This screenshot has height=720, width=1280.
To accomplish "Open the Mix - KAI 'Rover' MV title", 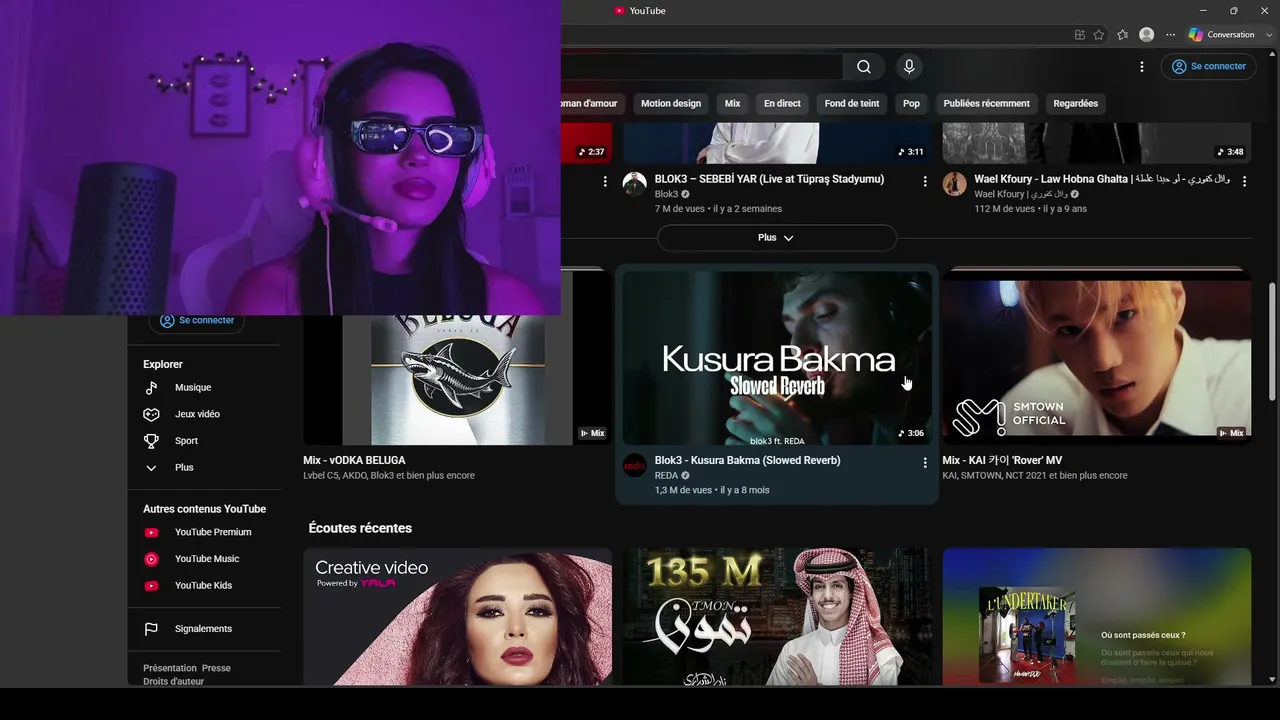I will (x=1002, y=461).
